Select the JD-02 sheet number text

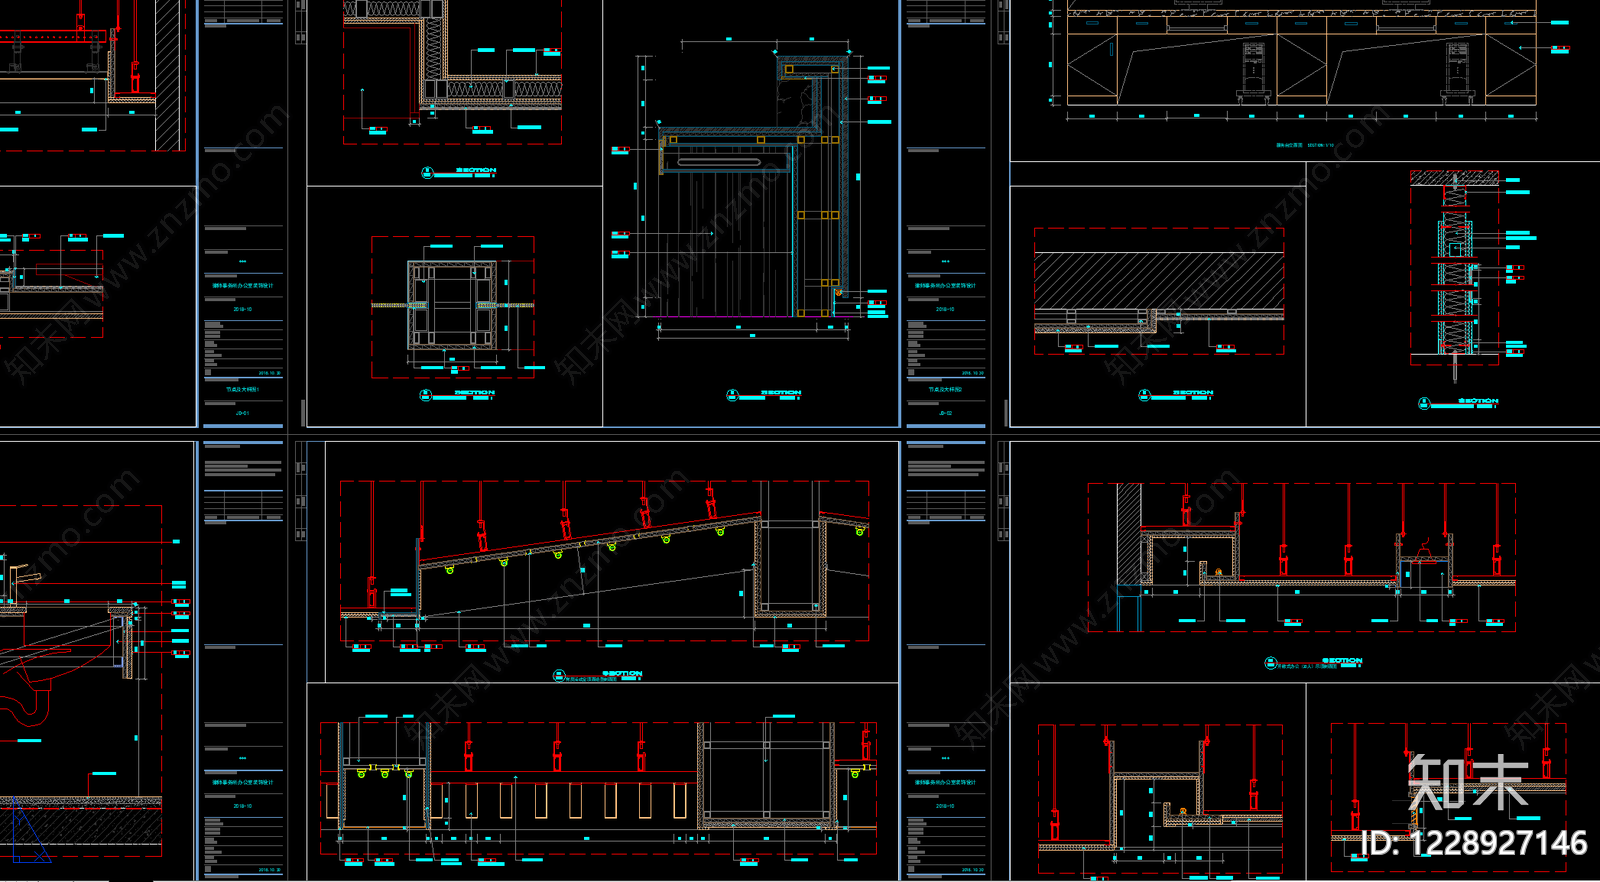[x=945, y=413]
